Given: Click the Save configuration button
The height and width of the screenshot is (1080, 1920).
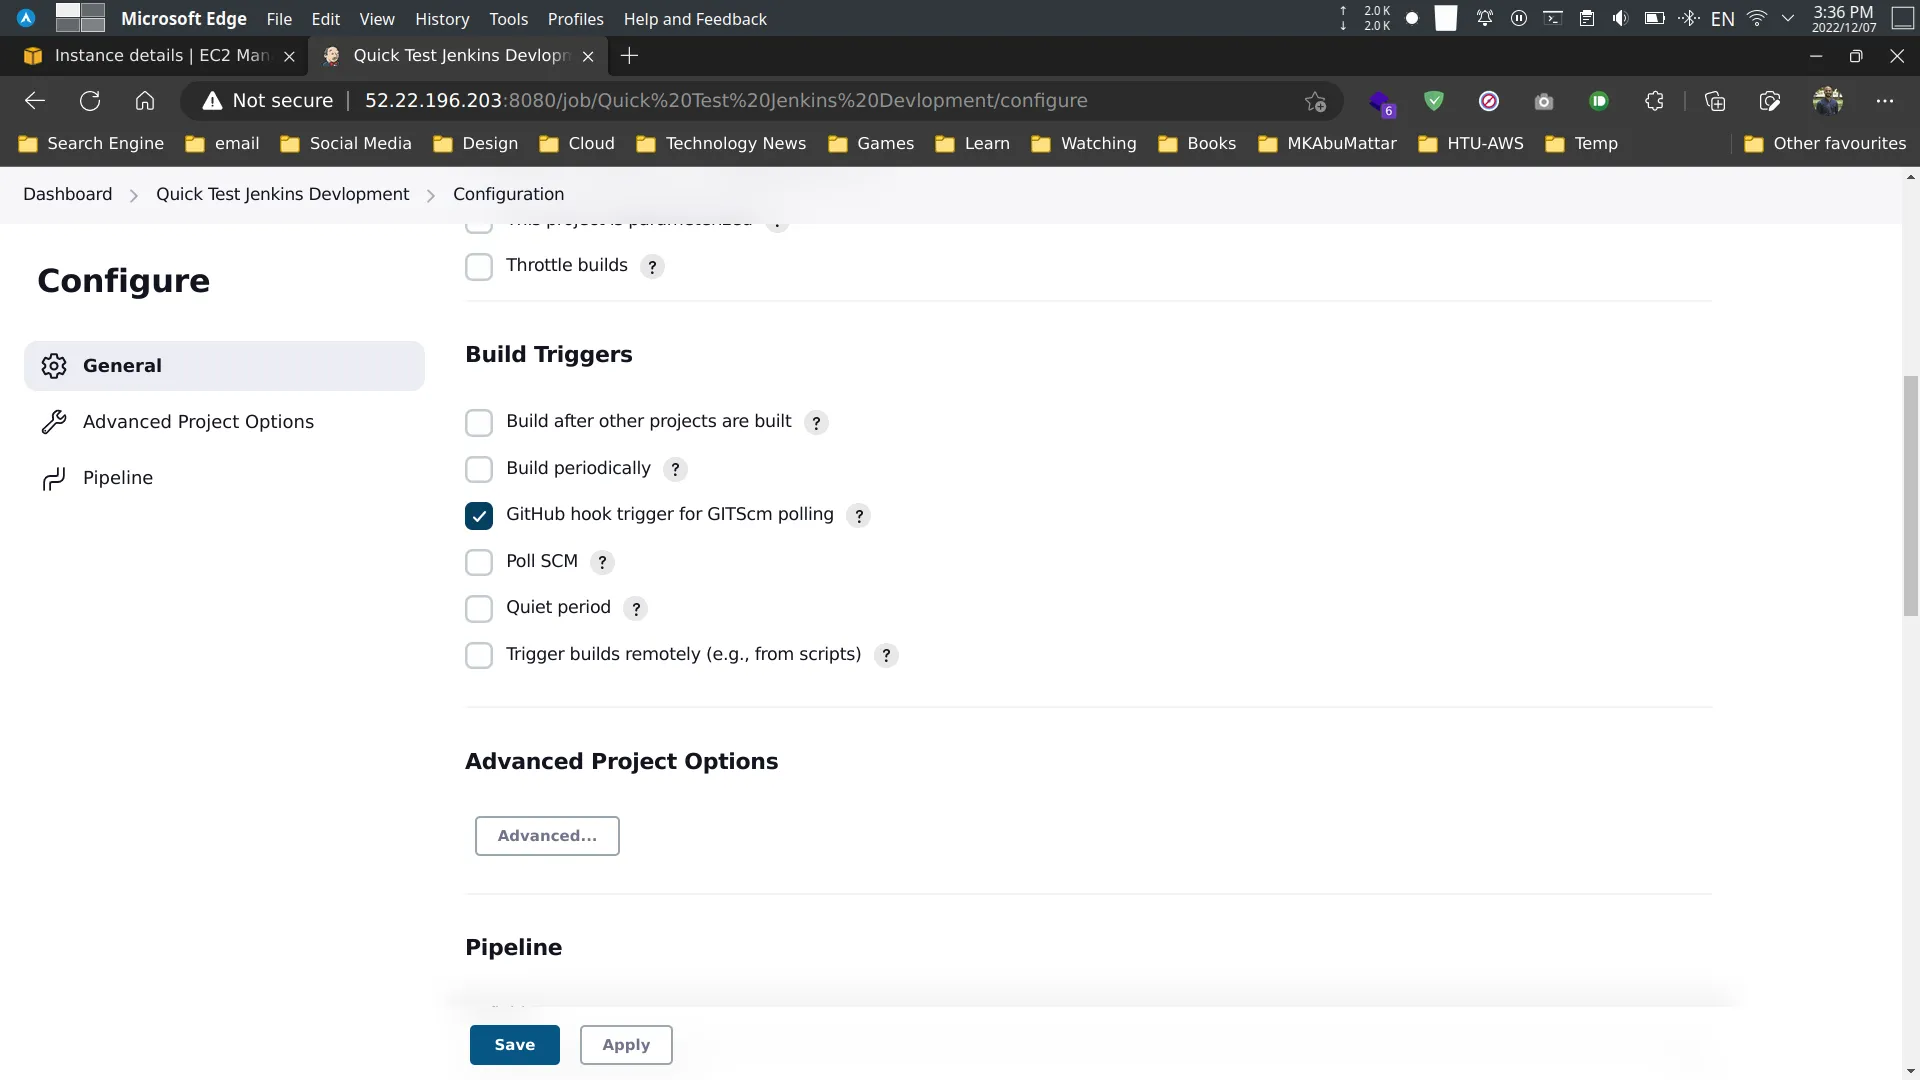Looking at the screenshot, I should [x=514, y=1043].
